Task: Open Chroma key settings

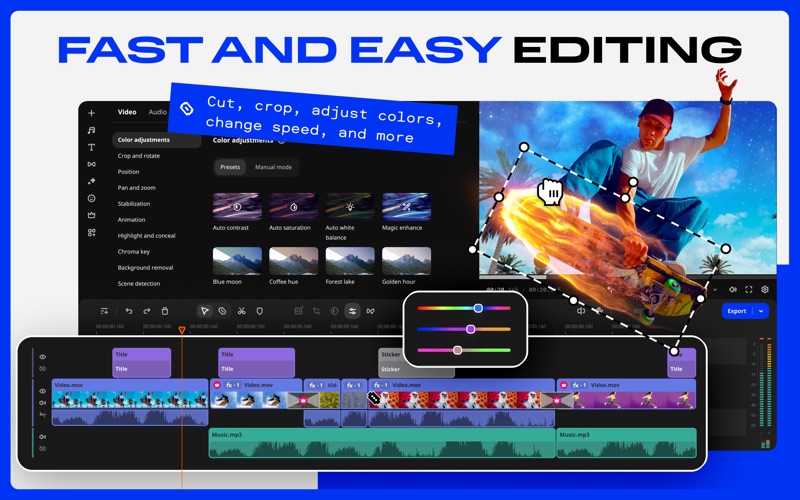Action: 134,252
